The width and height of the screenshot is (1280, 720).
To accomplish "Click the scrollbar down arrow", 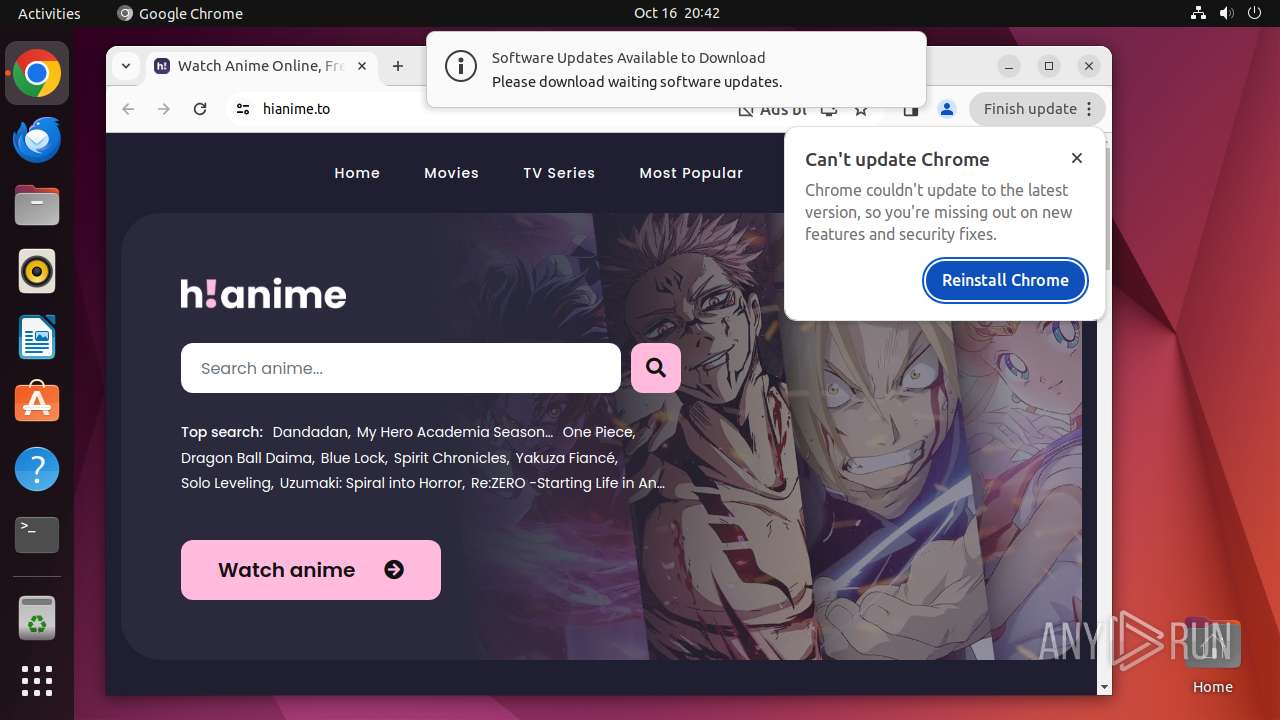I will [x=1104, y=687].
